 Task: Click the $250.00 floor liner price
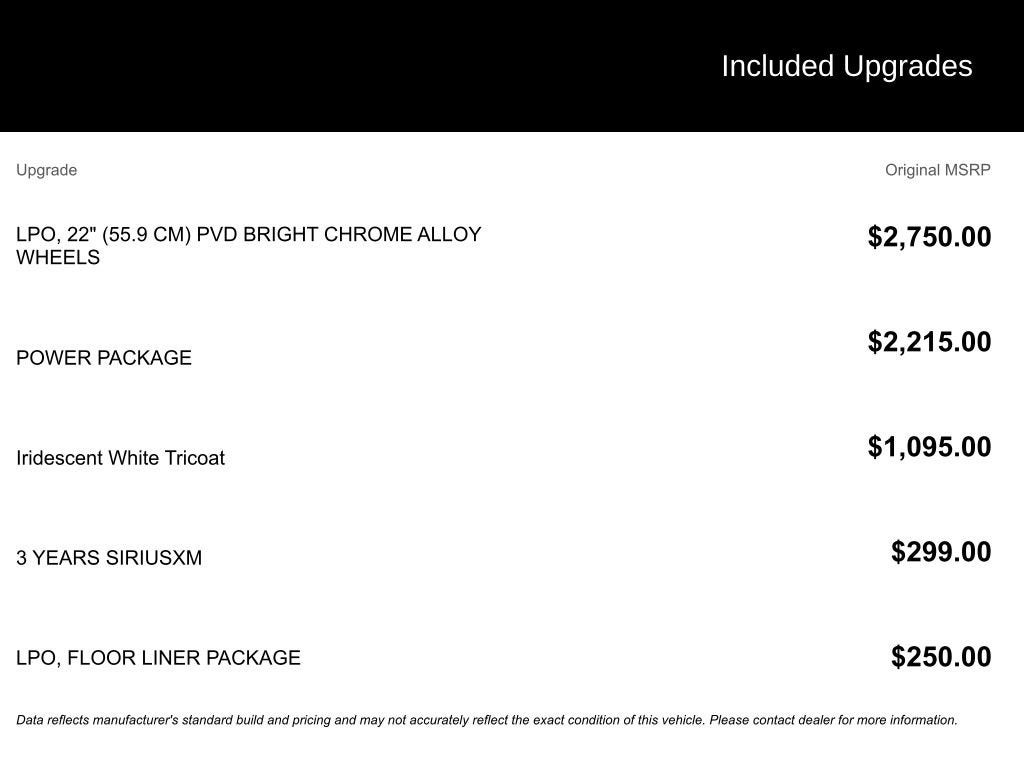point(941,657)
